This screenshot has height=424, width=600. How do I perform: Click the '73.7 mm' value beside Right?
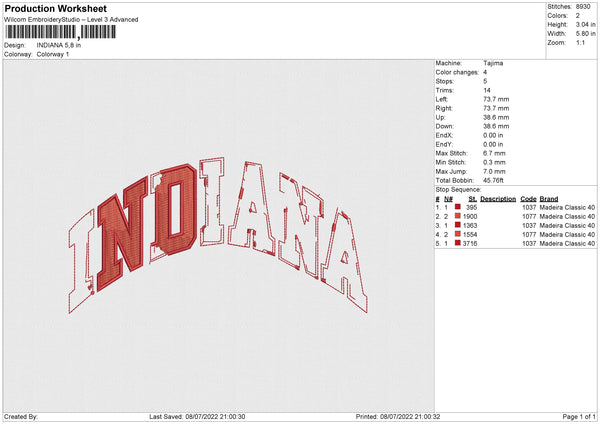coord(496,108)
